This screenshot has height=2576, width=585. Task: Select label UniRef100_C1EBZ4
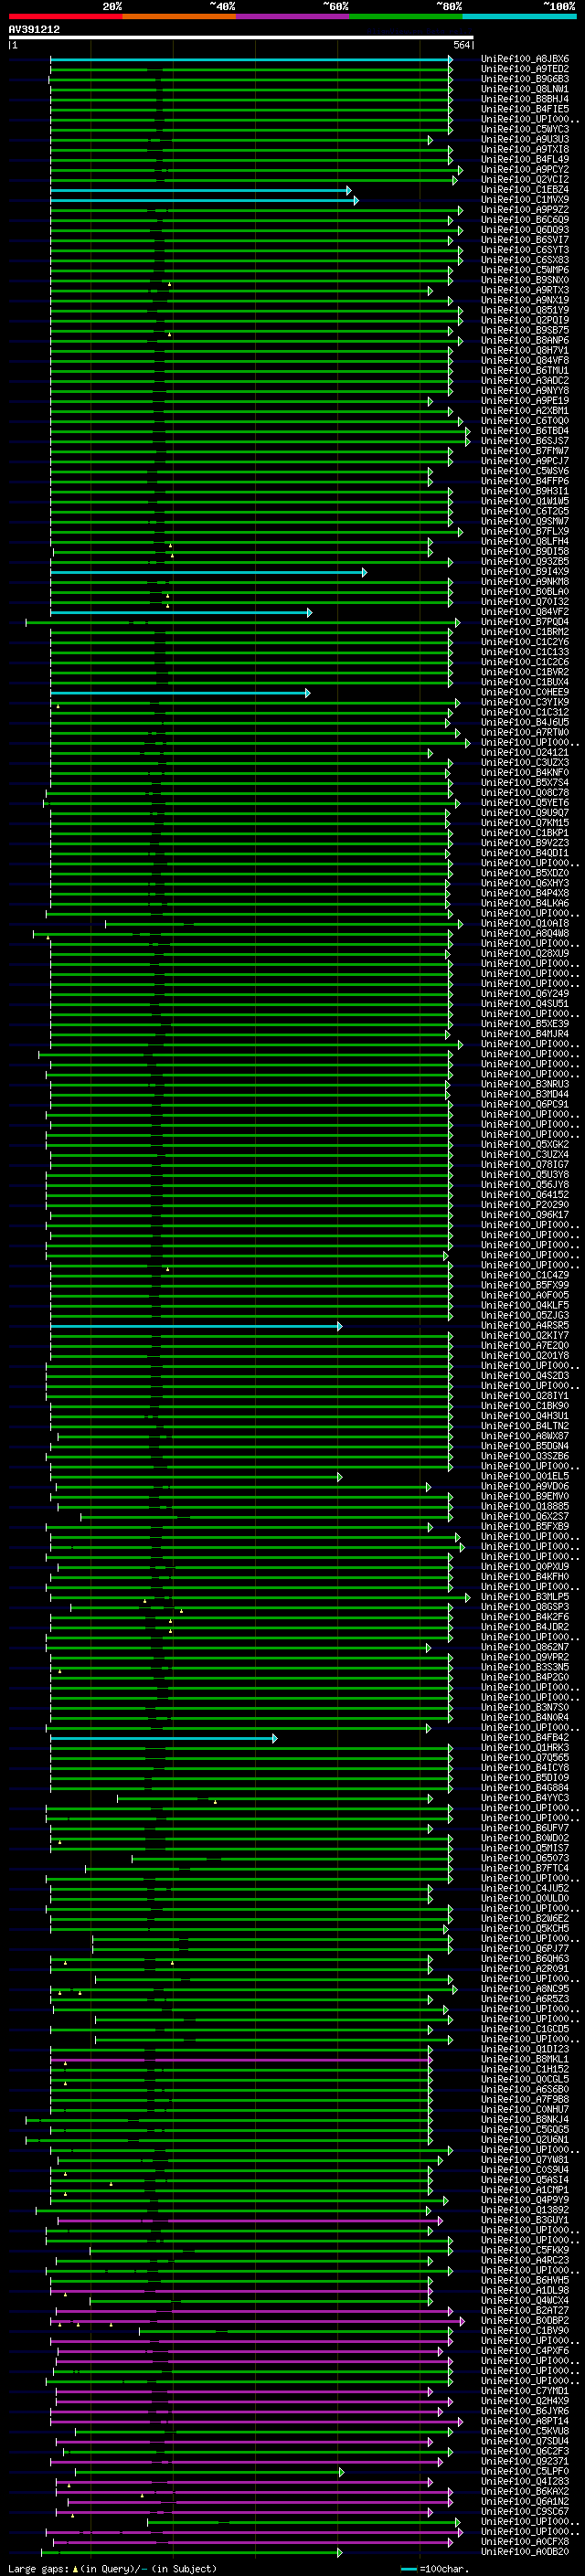tap(525, 190)
